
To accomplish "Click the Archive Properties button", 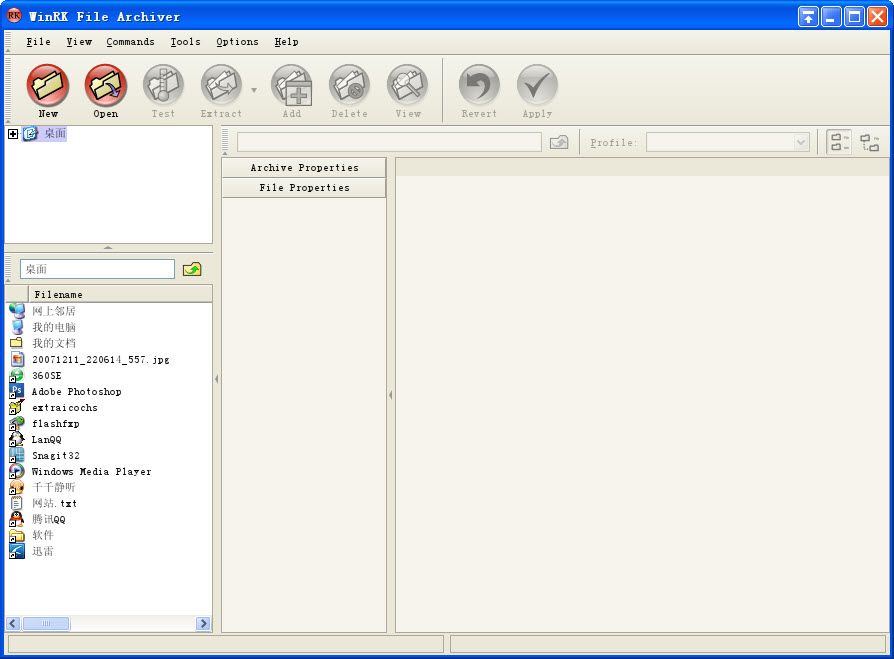I will (x=304, y=168).
